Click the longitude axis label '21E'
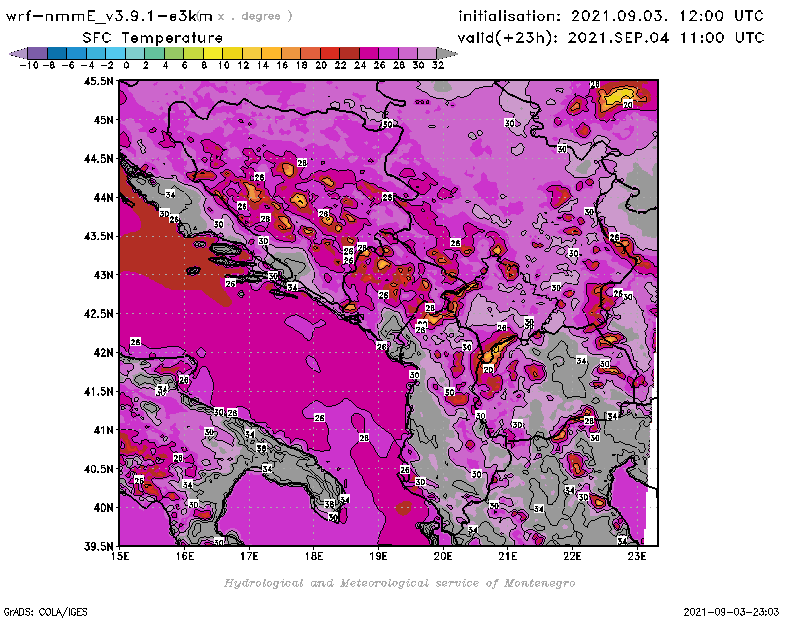Viewport: 800px width, 618px height. click(508, 556)
